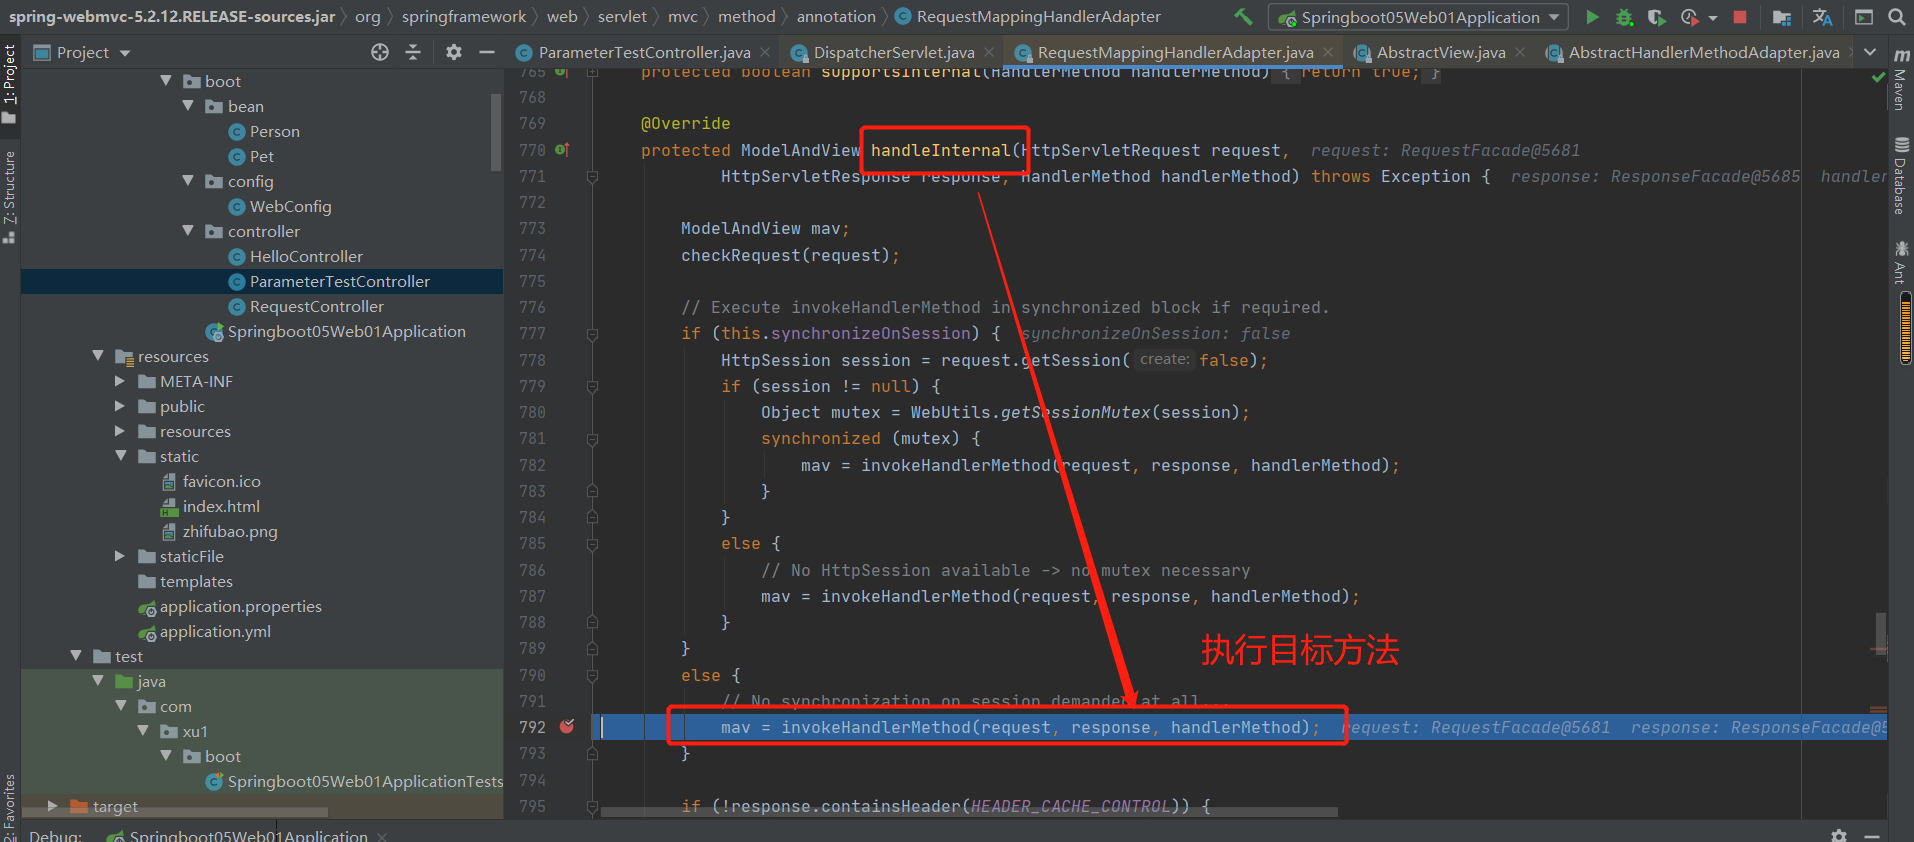Show hidden editor tabs chevron

pos(1870,52)
